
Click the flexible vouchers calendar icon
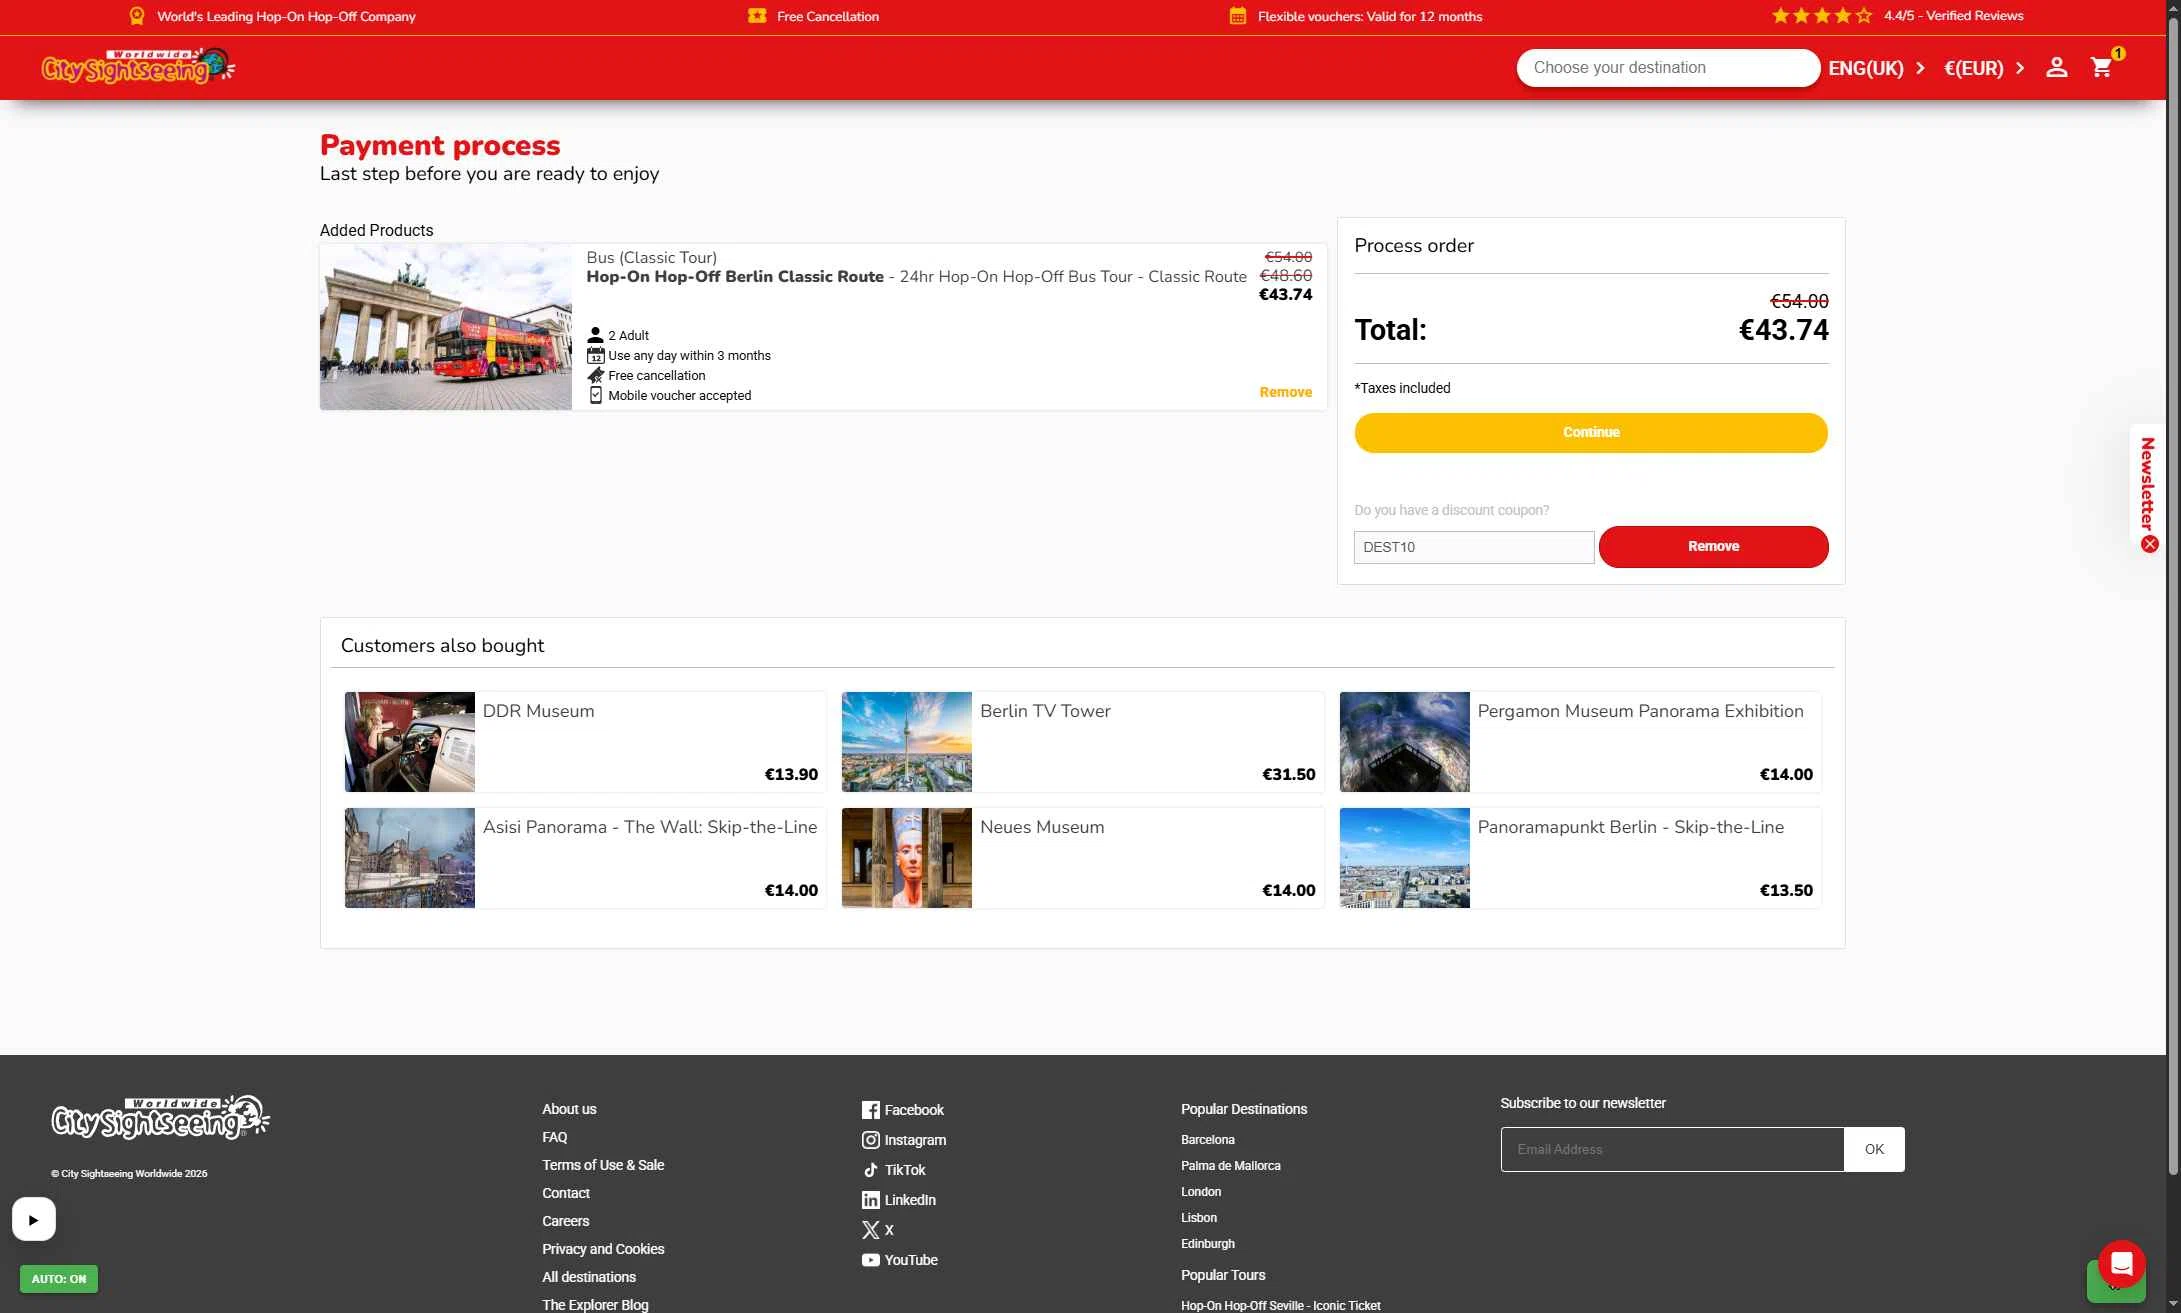coord(1237,16)
